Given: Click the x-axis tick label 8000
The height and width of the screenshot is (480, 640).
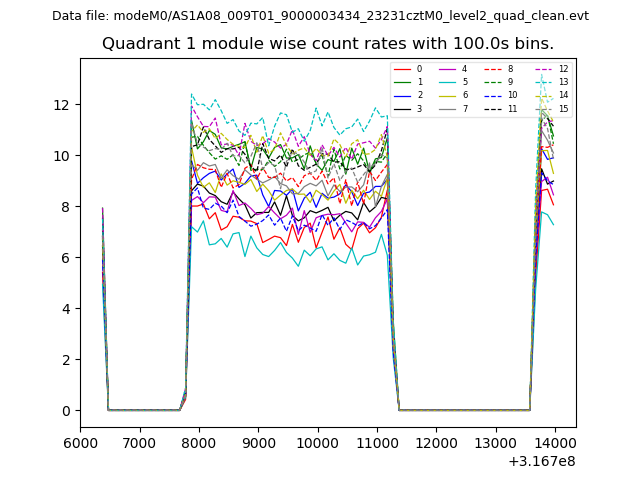Looking at the screenshot, I should [x=199, y=442].
